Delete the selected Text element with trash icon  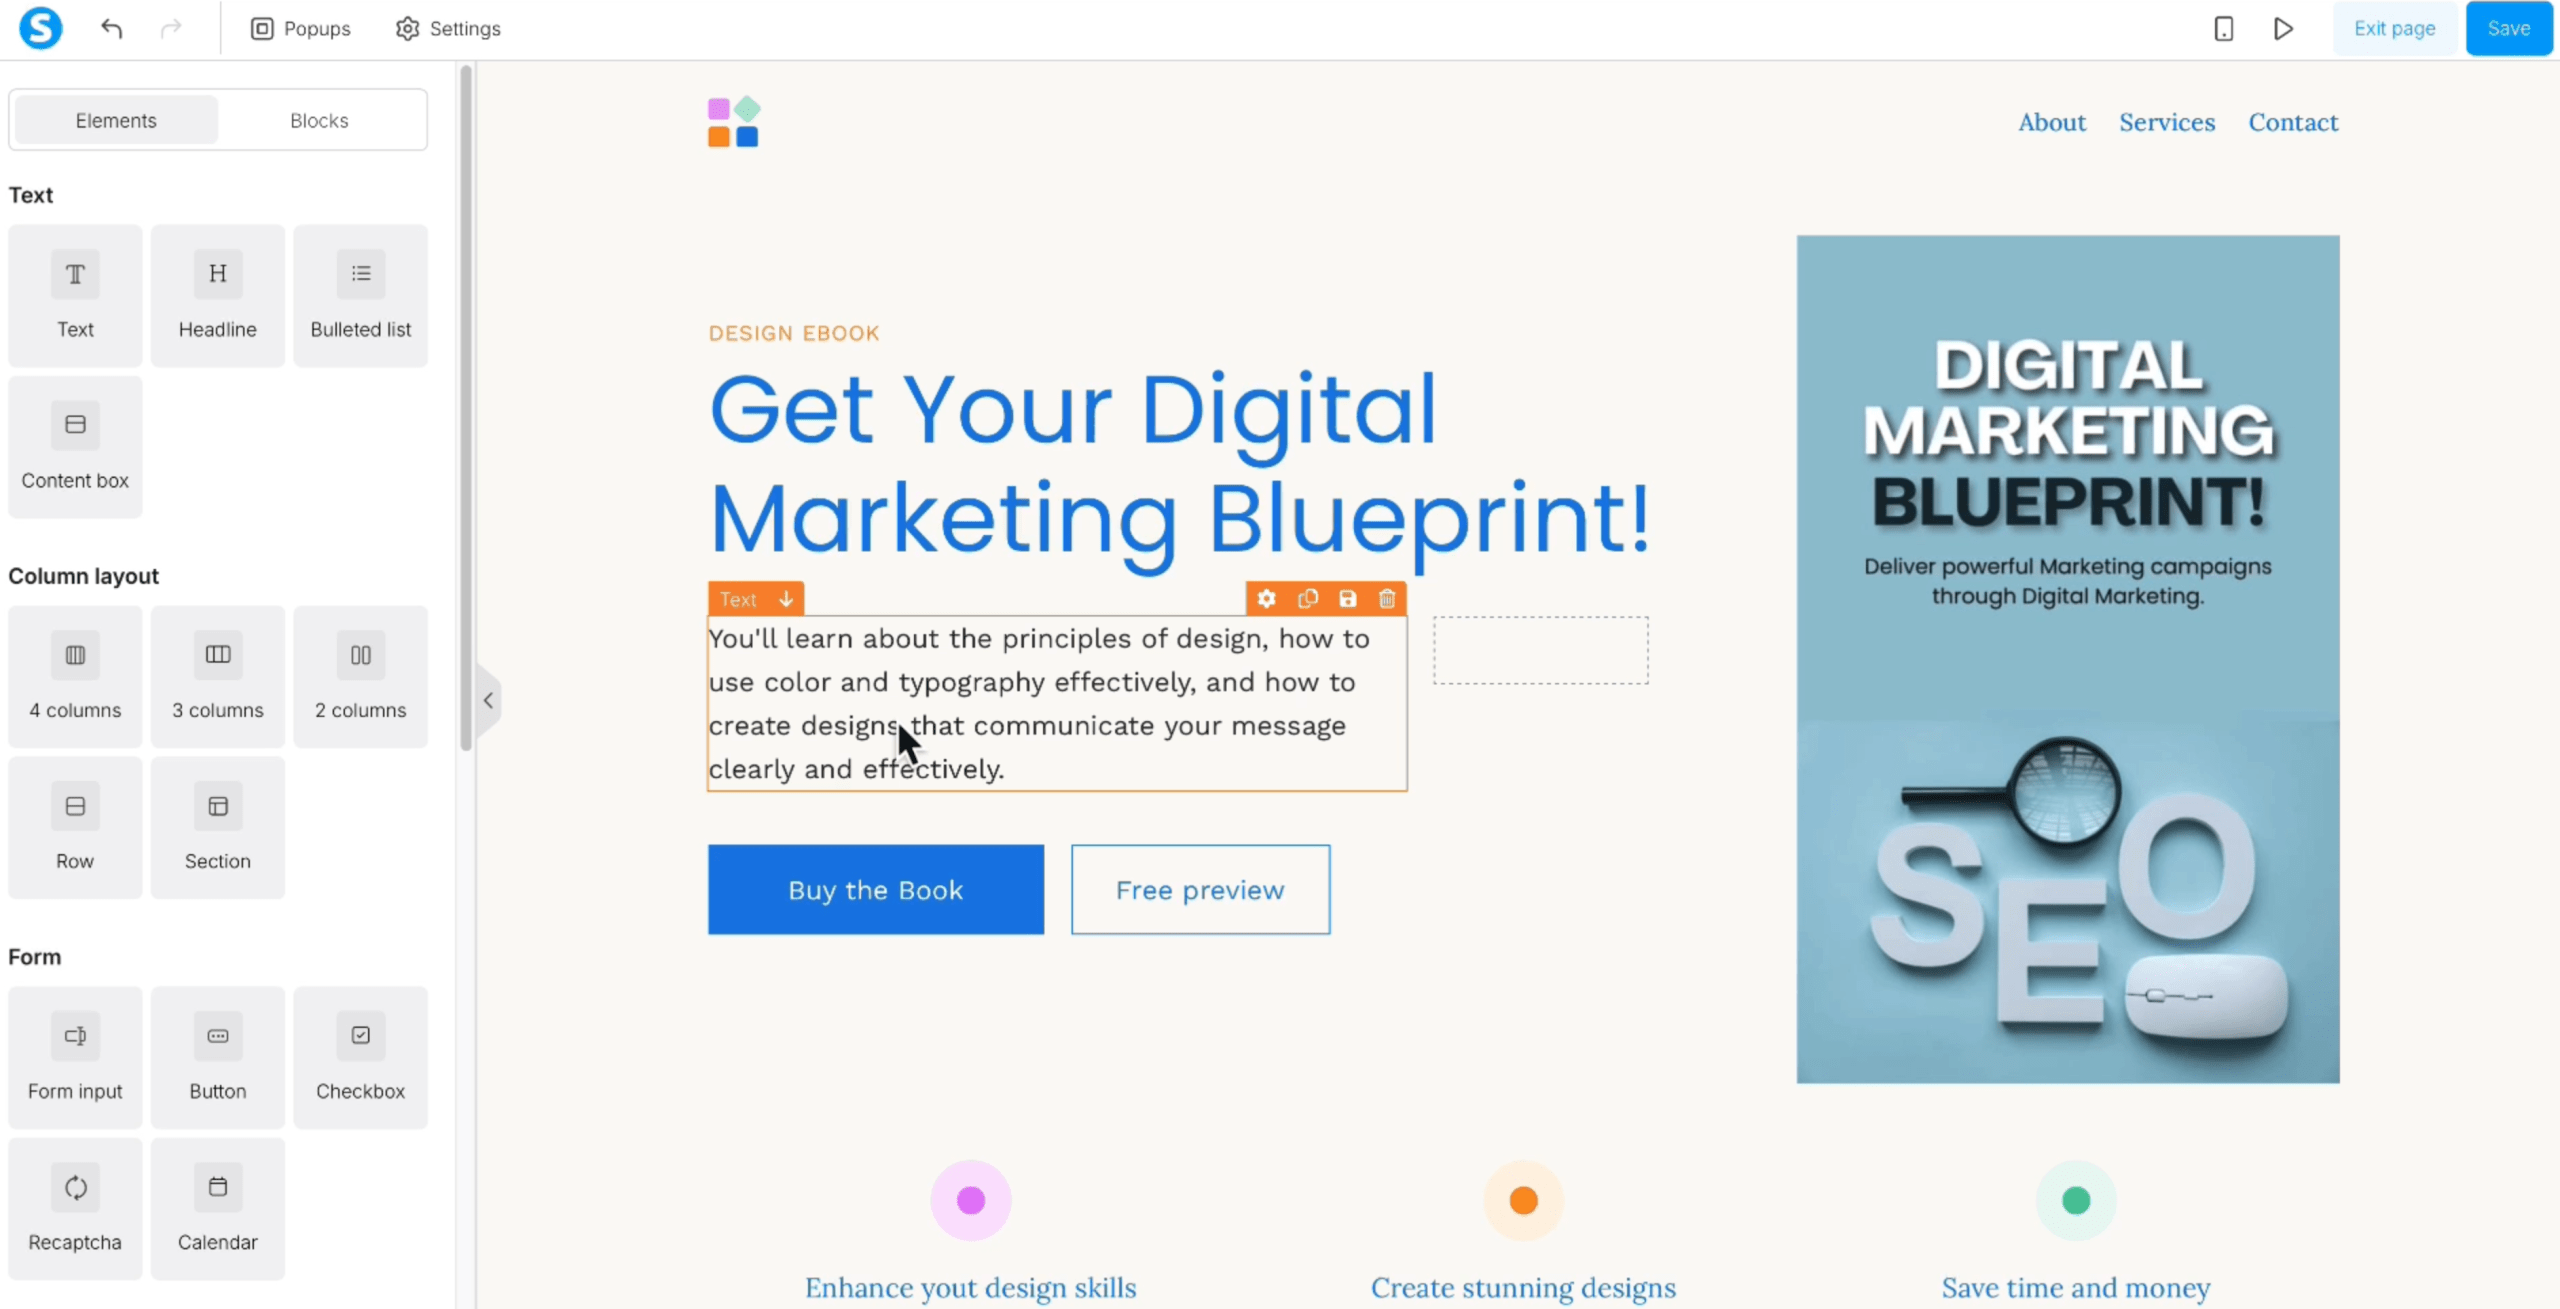coord(1387,599)
